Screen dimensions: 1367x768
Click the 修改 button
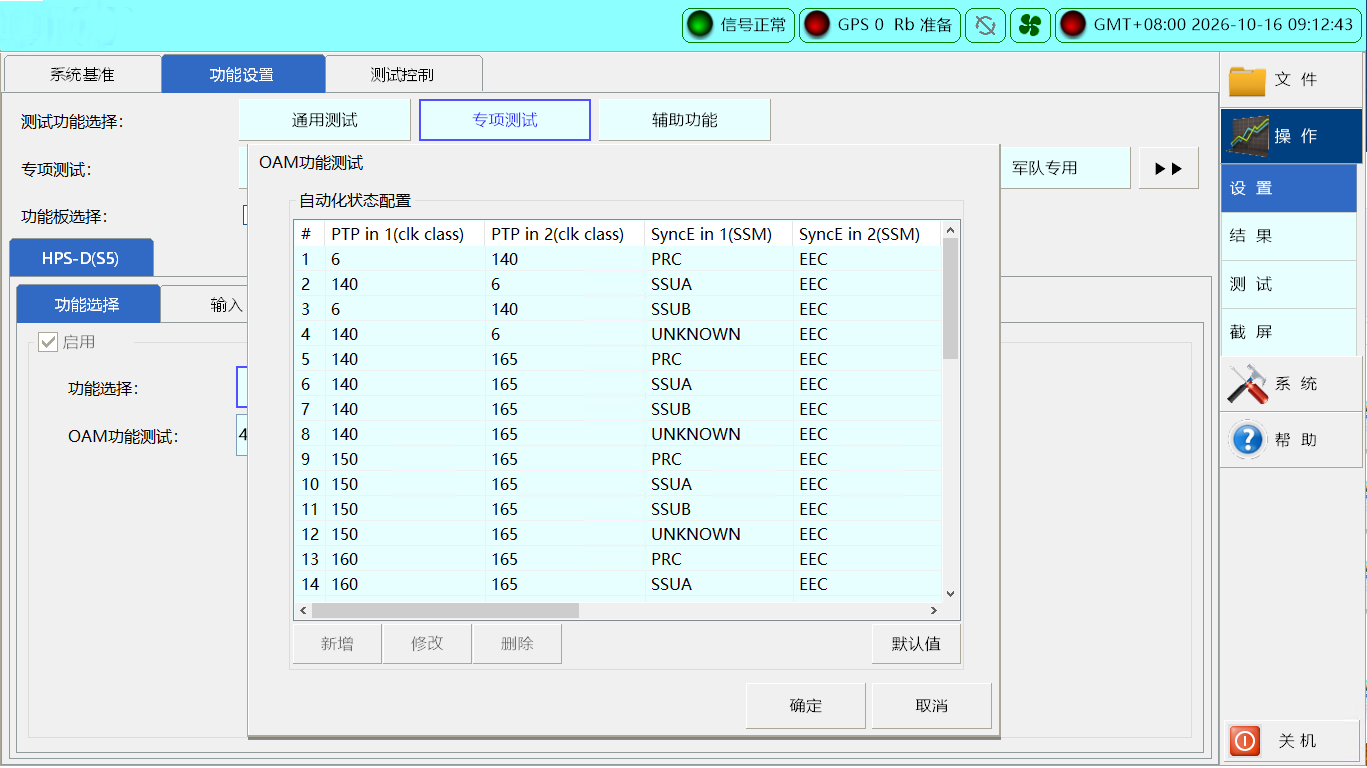point(427,644)
